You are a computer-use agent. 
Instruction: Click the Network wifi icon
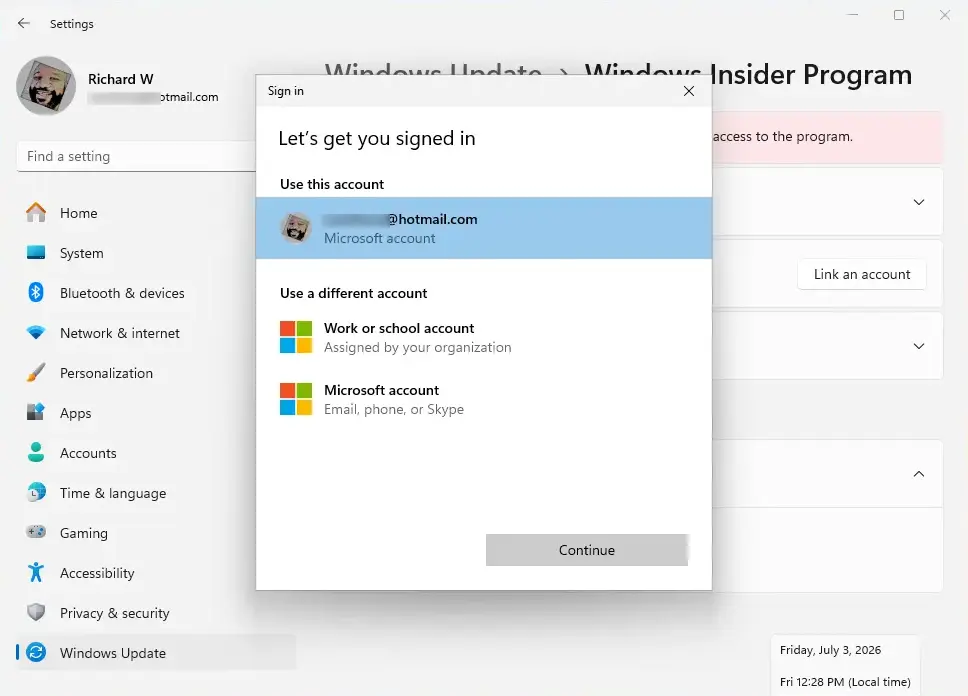pyautogui.click(x=36, y=332)
